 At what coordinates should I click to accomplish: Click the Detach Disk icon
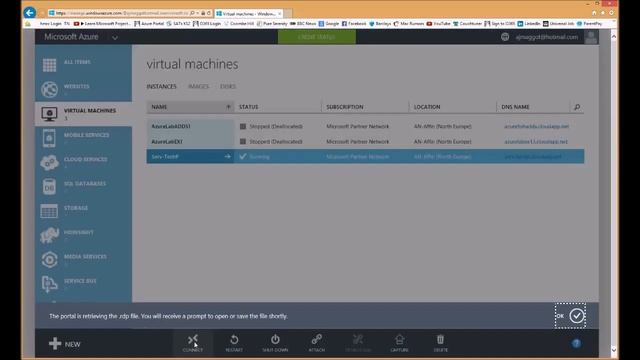coord(358,340)
